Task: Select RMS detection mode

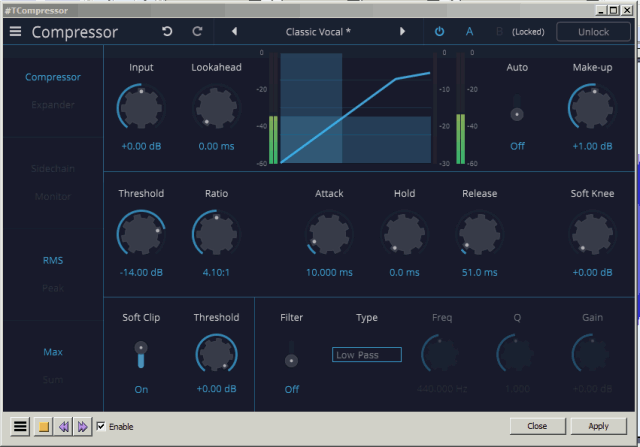Action: (x=53, y=260)
